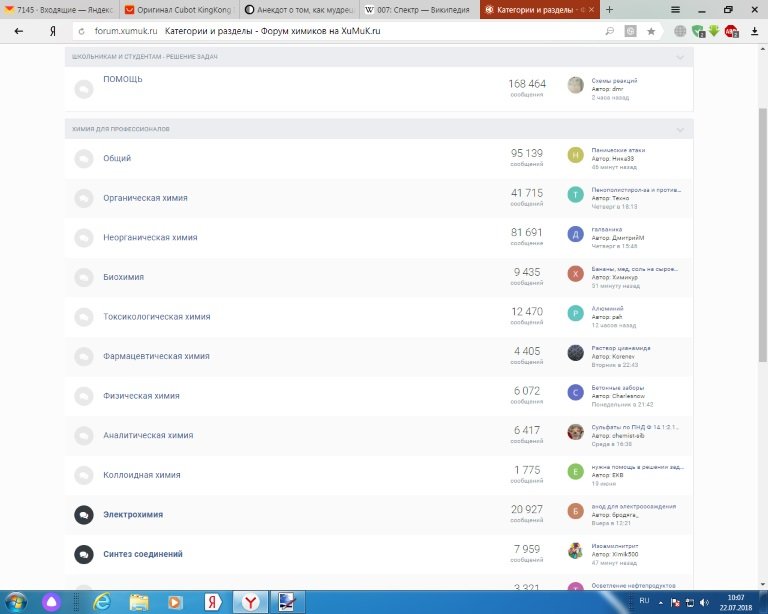
Task: Switch to the Оригинал Cubot KingKong tab
Action: 179,9
